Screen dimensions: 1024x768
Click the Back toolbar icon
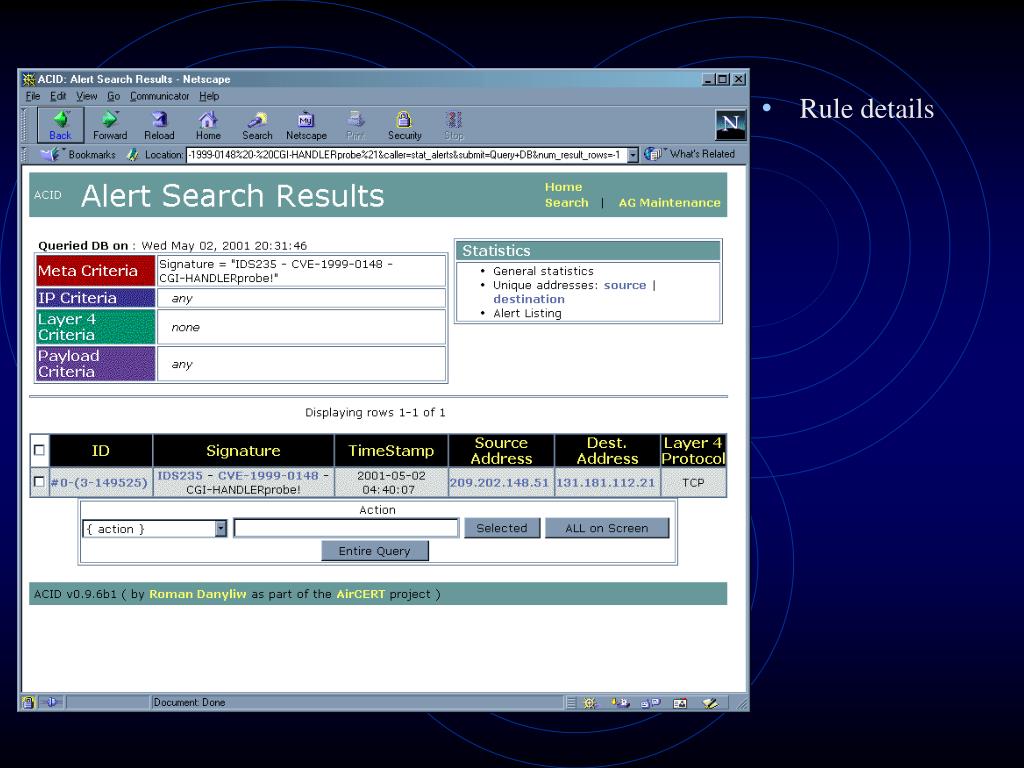click(x=61, y=125)
